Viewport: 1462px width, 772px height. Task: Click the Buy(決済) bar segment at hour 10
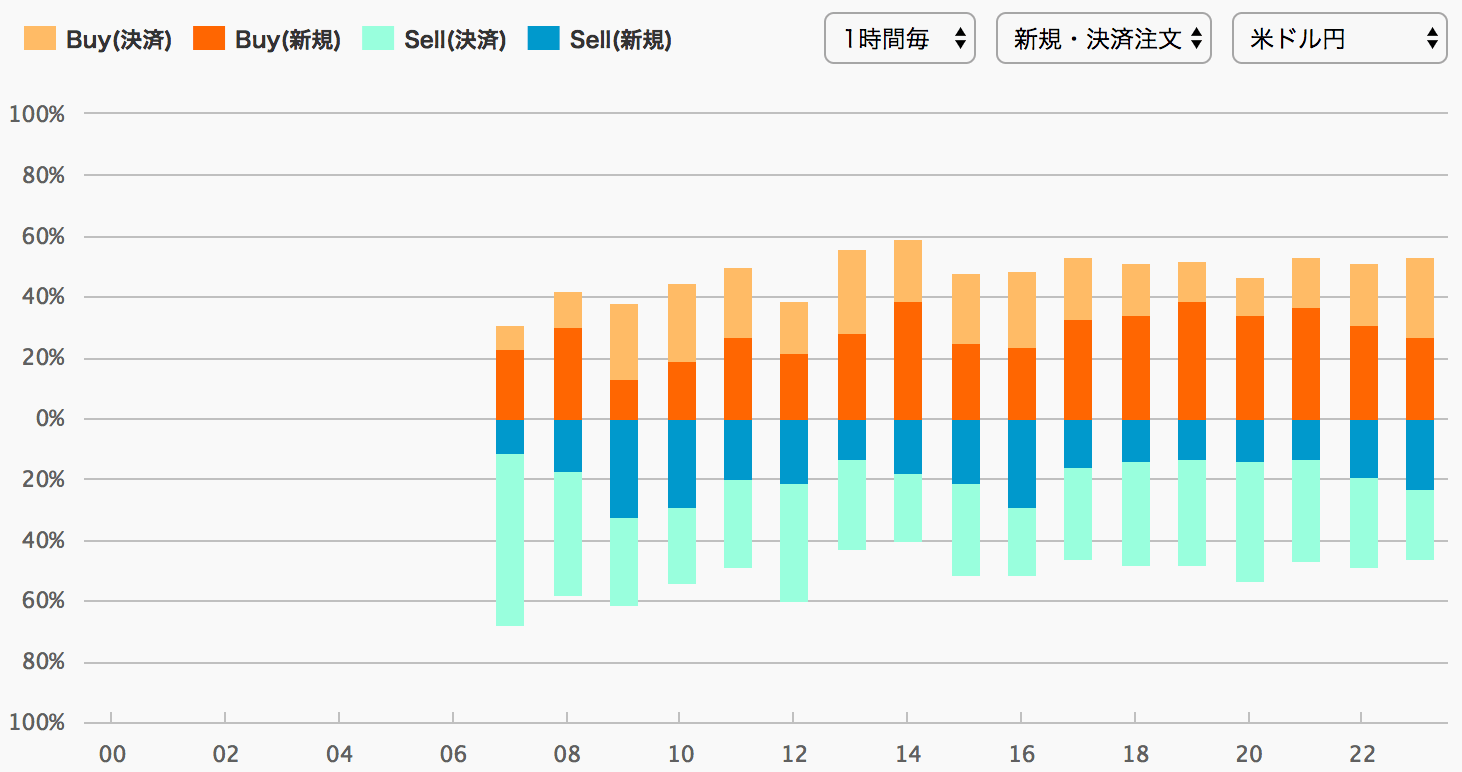pyautogui.click(x=682, y=323)
